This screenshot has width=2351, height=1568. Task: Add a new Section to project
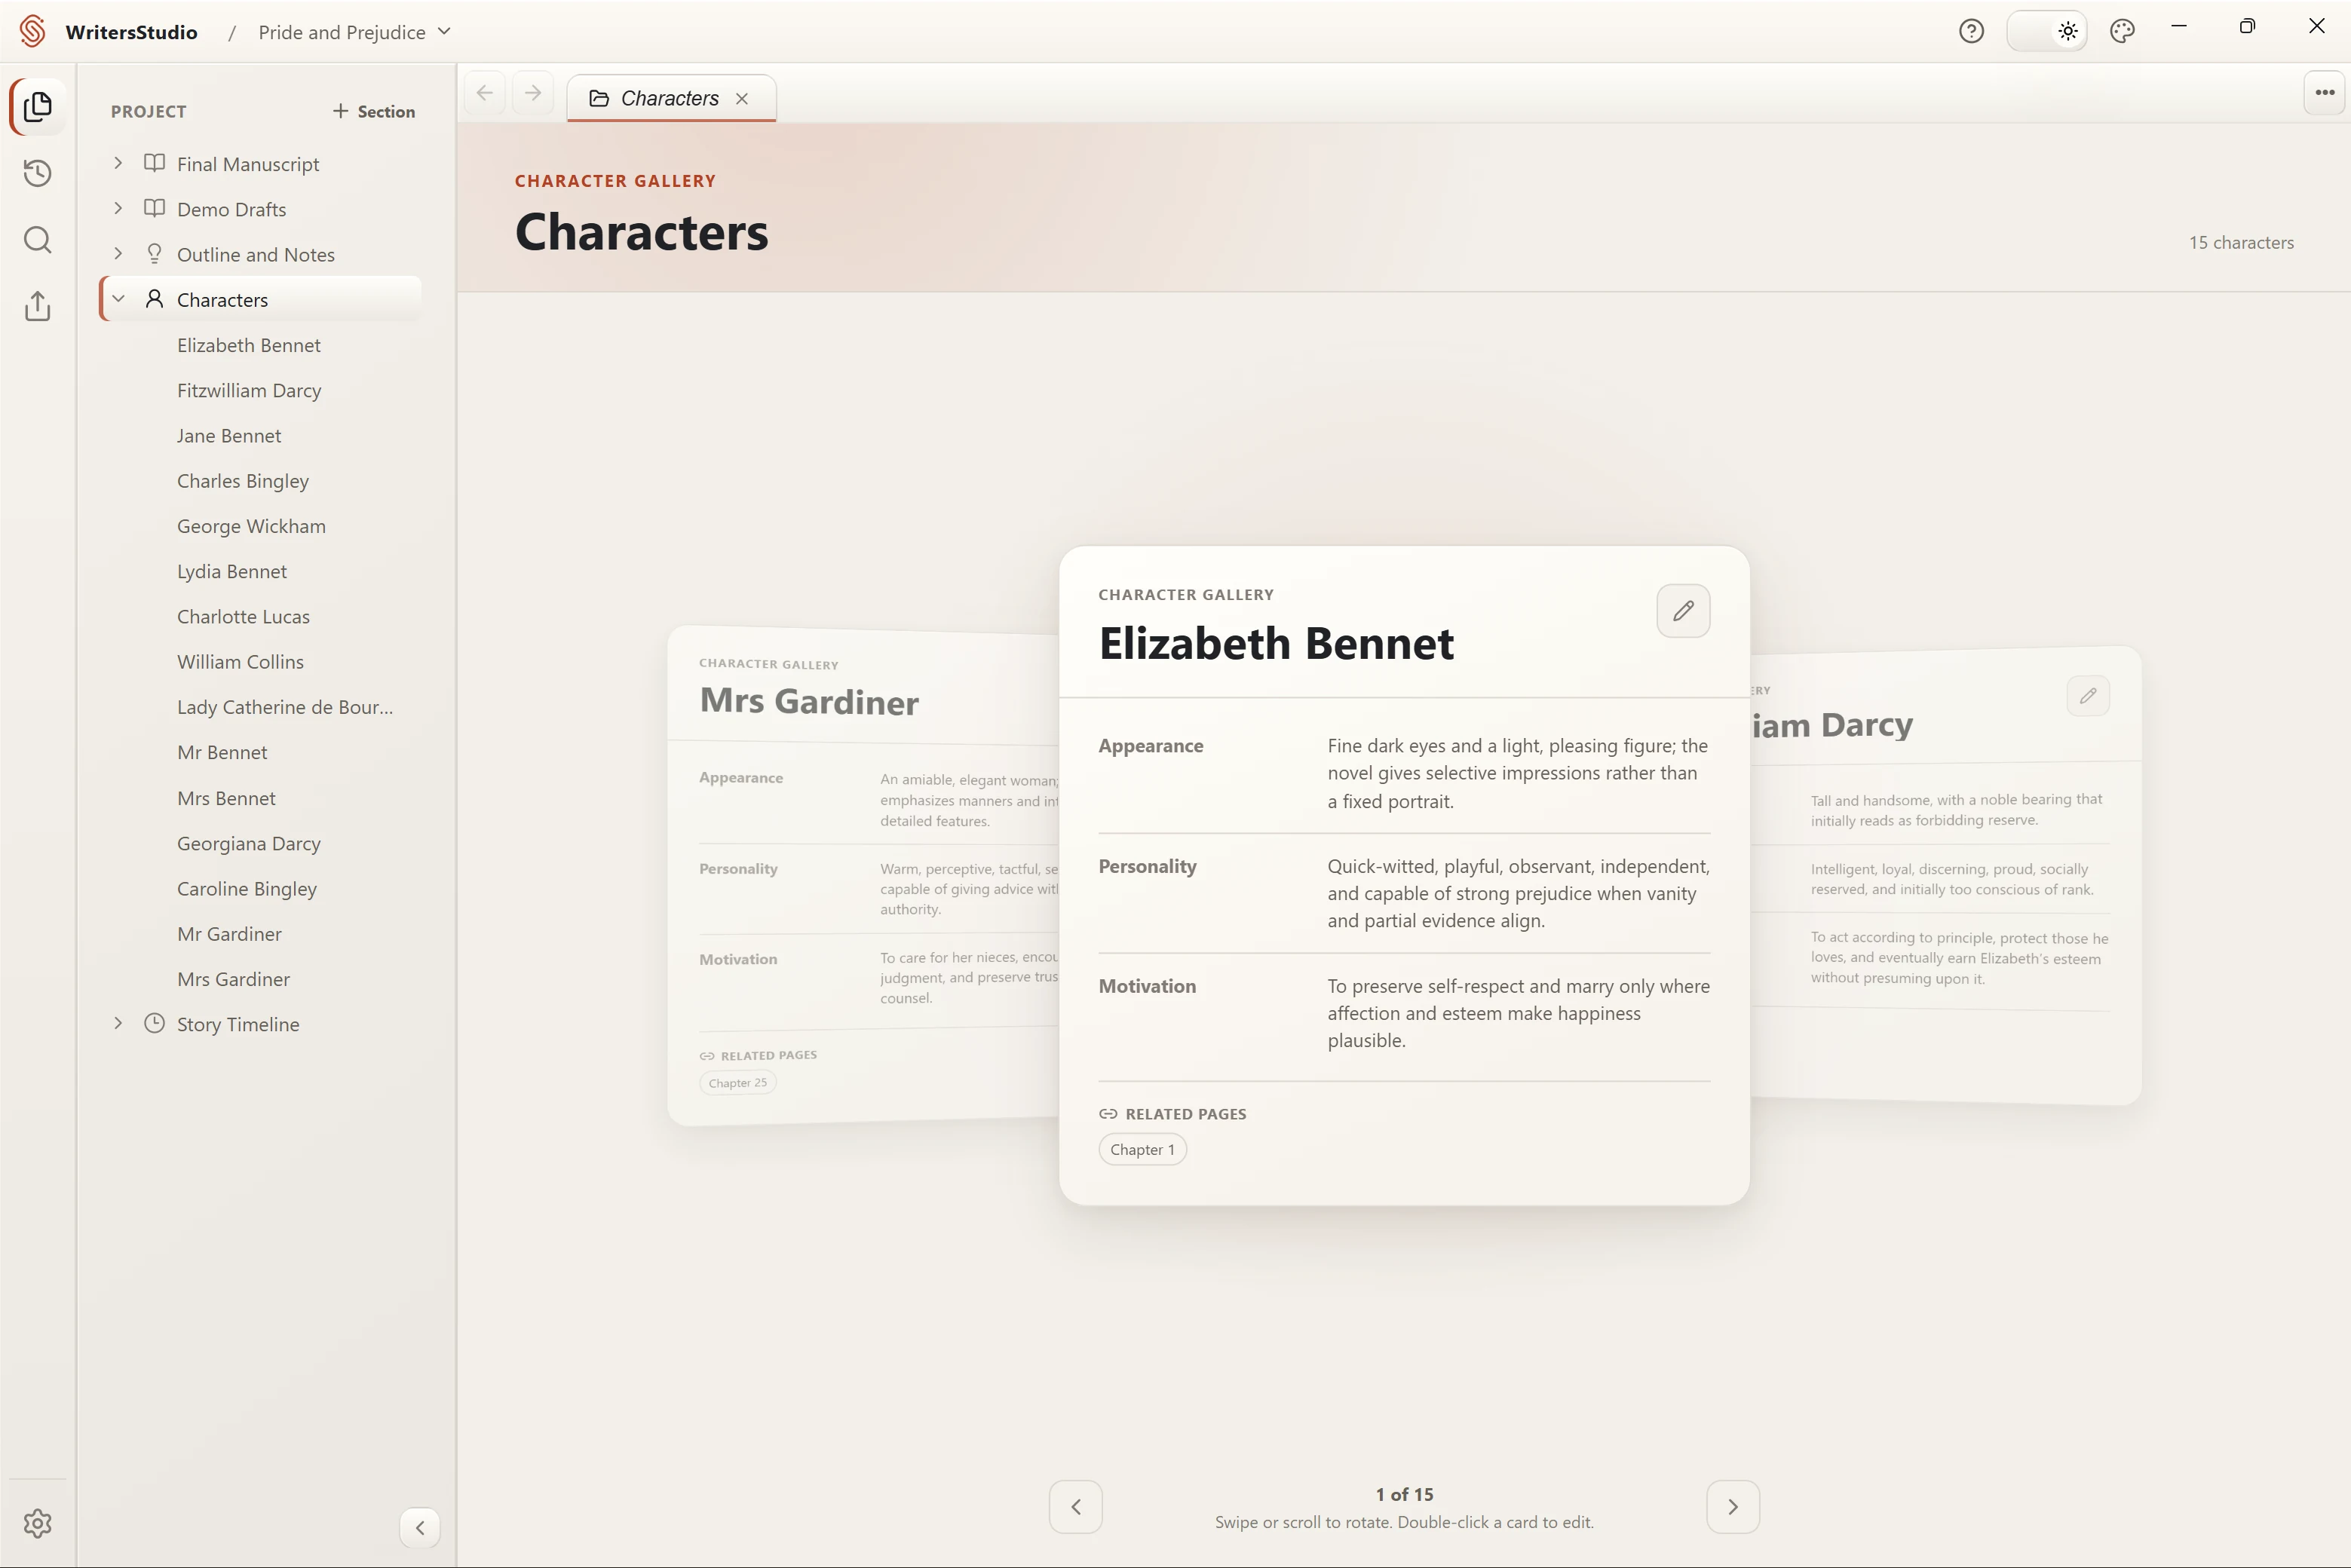(374, 111)
